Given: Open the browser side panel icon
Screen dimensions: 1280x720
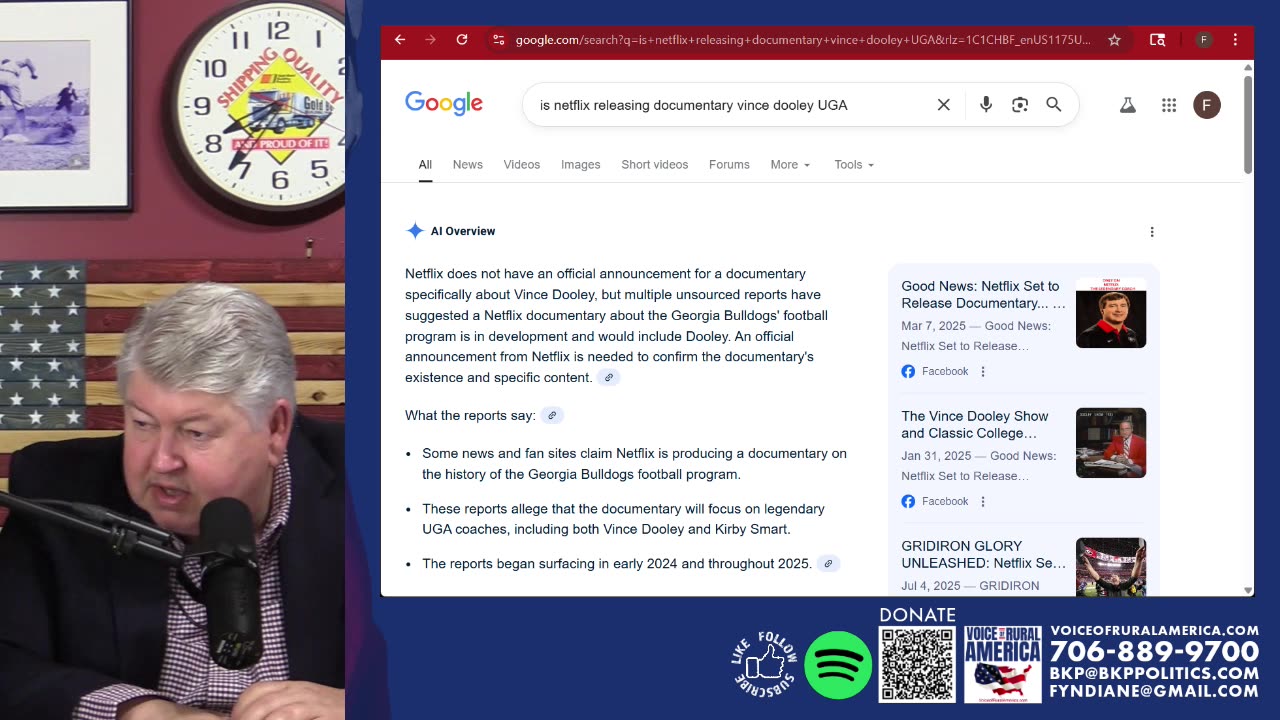Looking at the screenshot, I should coord(1157,40).
